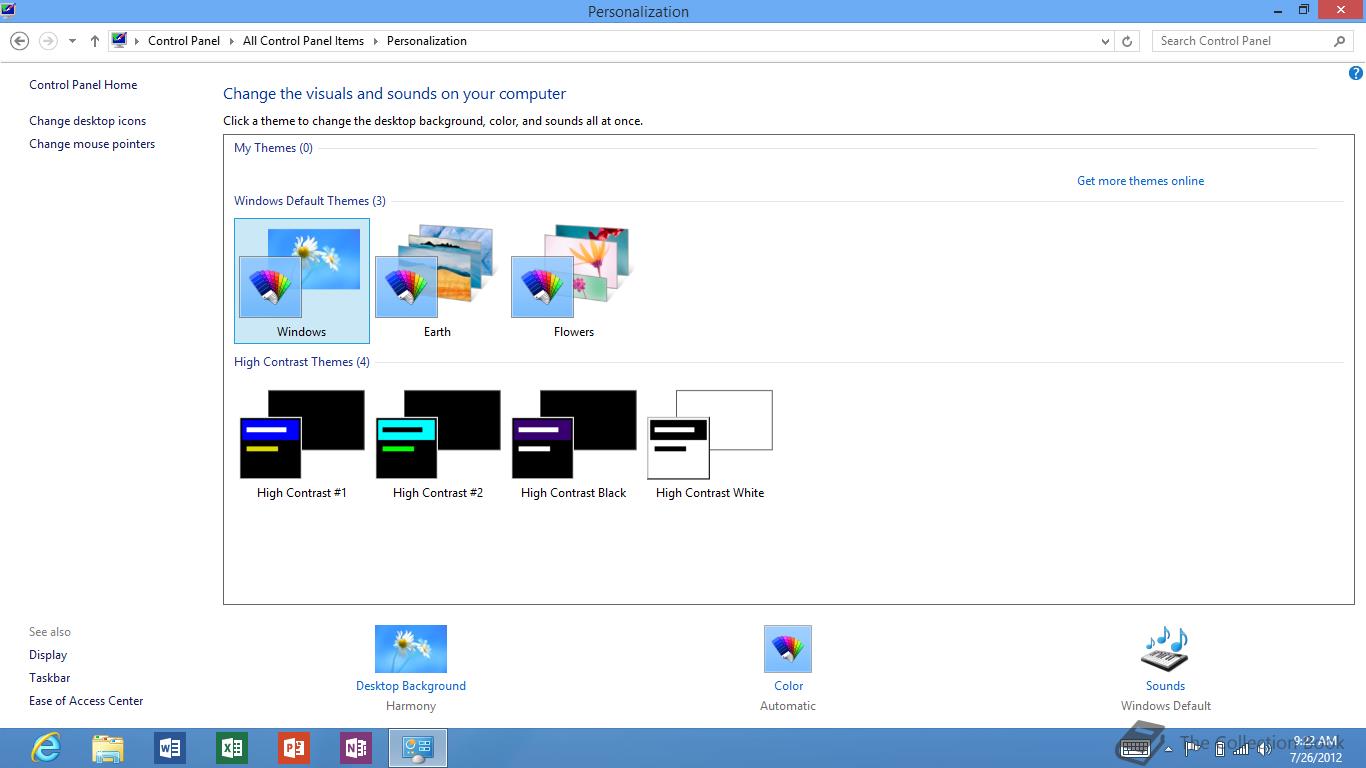
Task: Open Change desktop icons
Action: [x=87, y=121]
